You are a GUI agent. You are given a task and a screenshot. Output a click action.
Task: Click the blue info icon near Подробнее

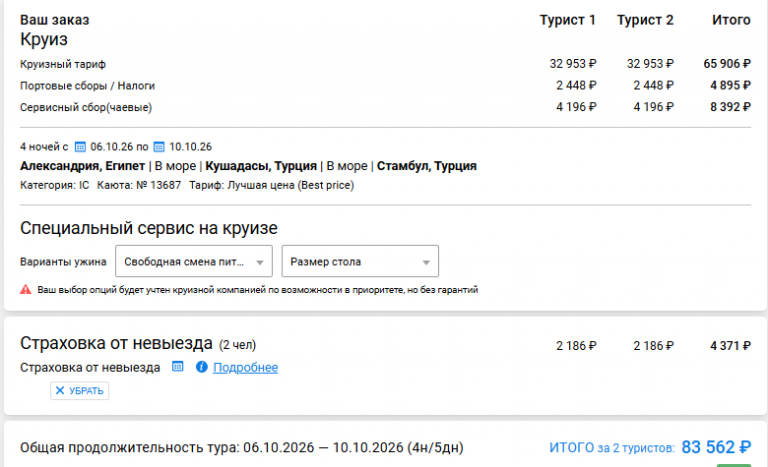201,367
